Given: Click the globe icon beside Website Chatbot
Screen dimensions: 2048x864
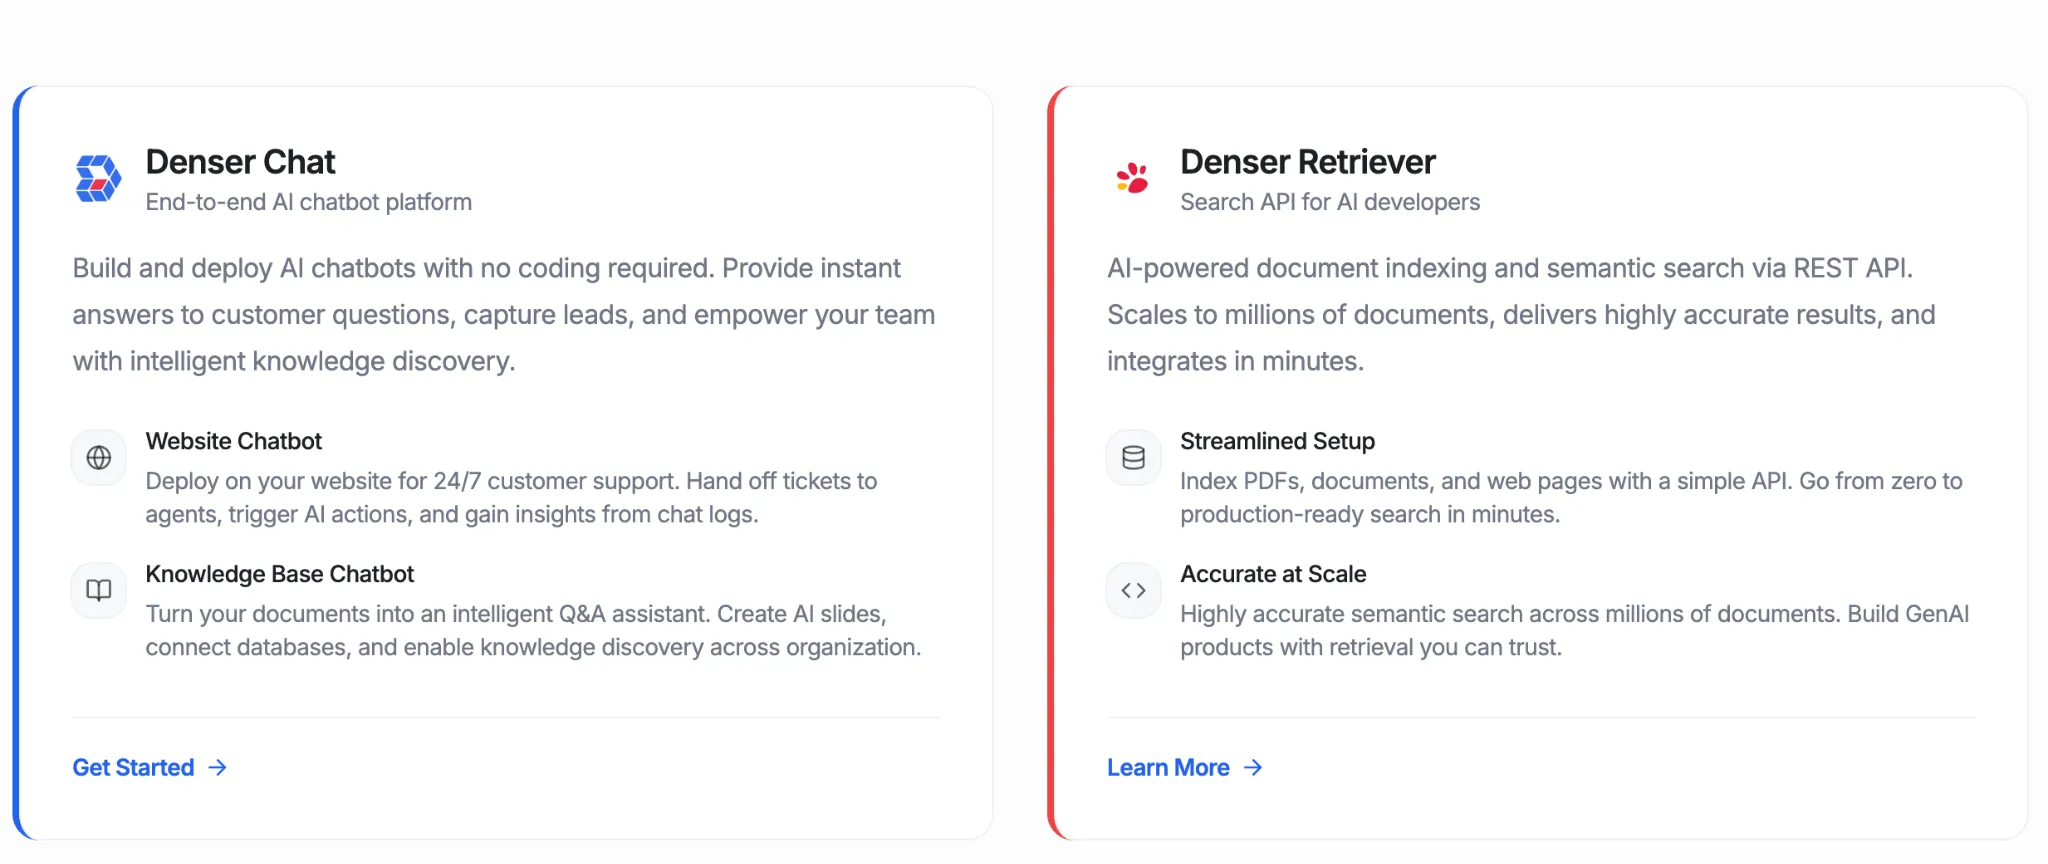Looking at the screenshot, I should (x=99, y=458).
